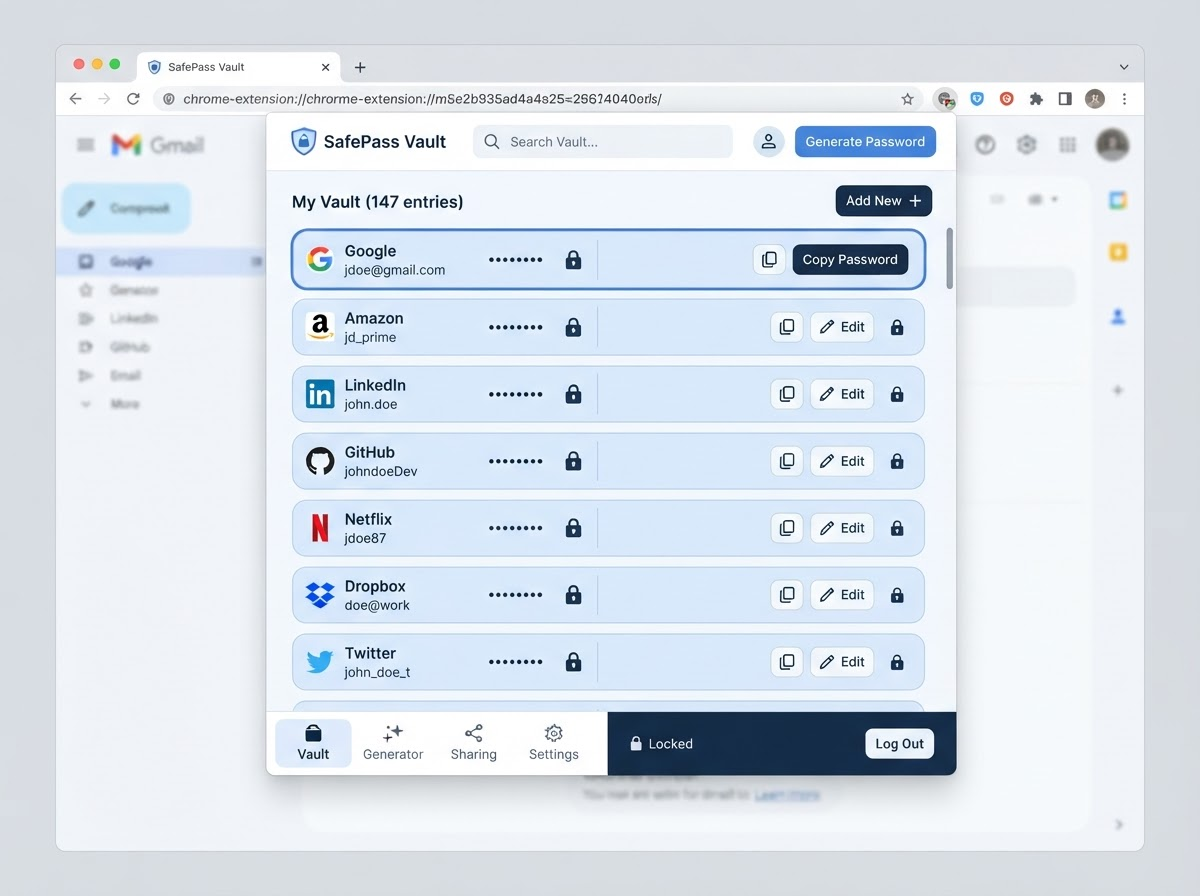The height and width of the screenshot is (896, 1200).
Task: Click padlock beside Google password dots
Action: tap(573, 260)
